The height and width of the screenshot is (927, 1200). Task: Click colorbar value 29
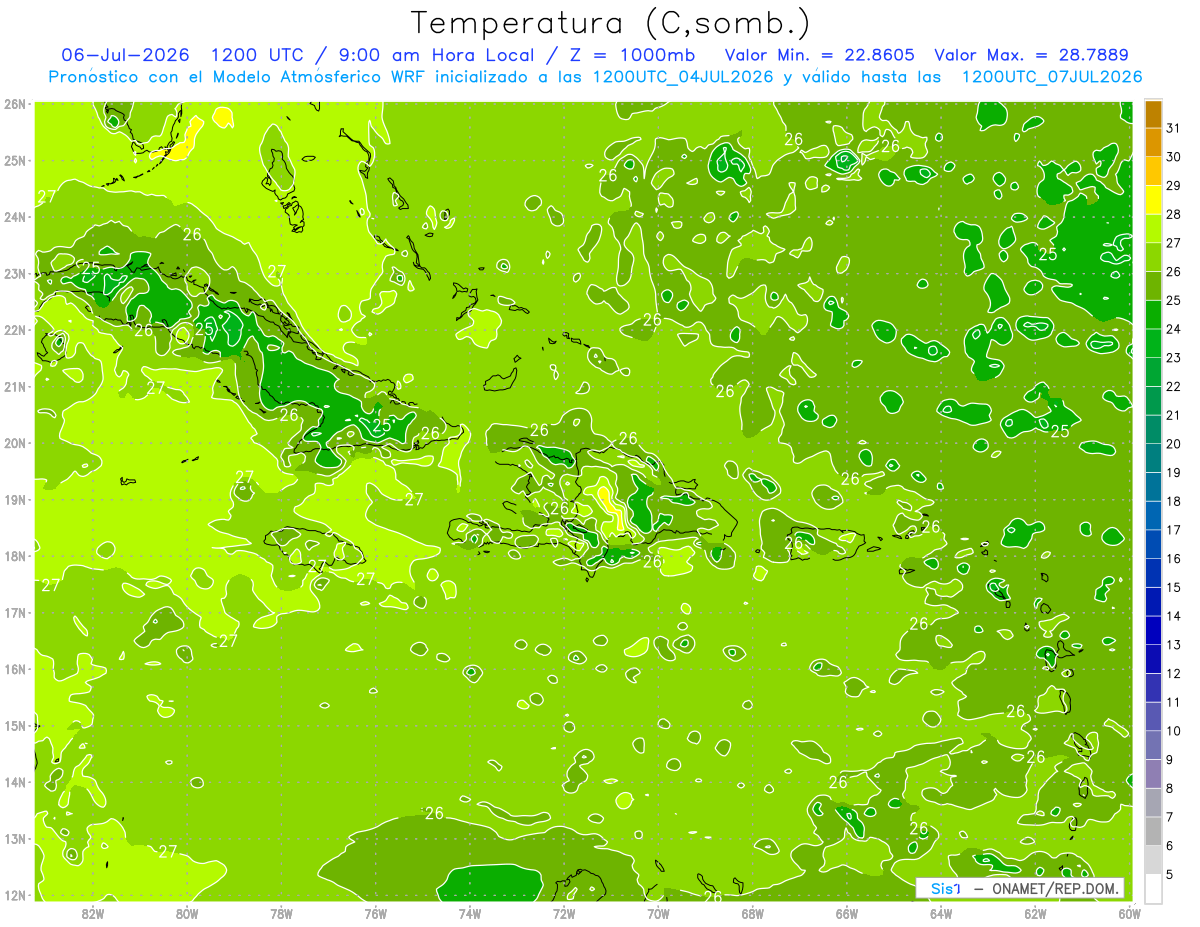point(1174,185)
